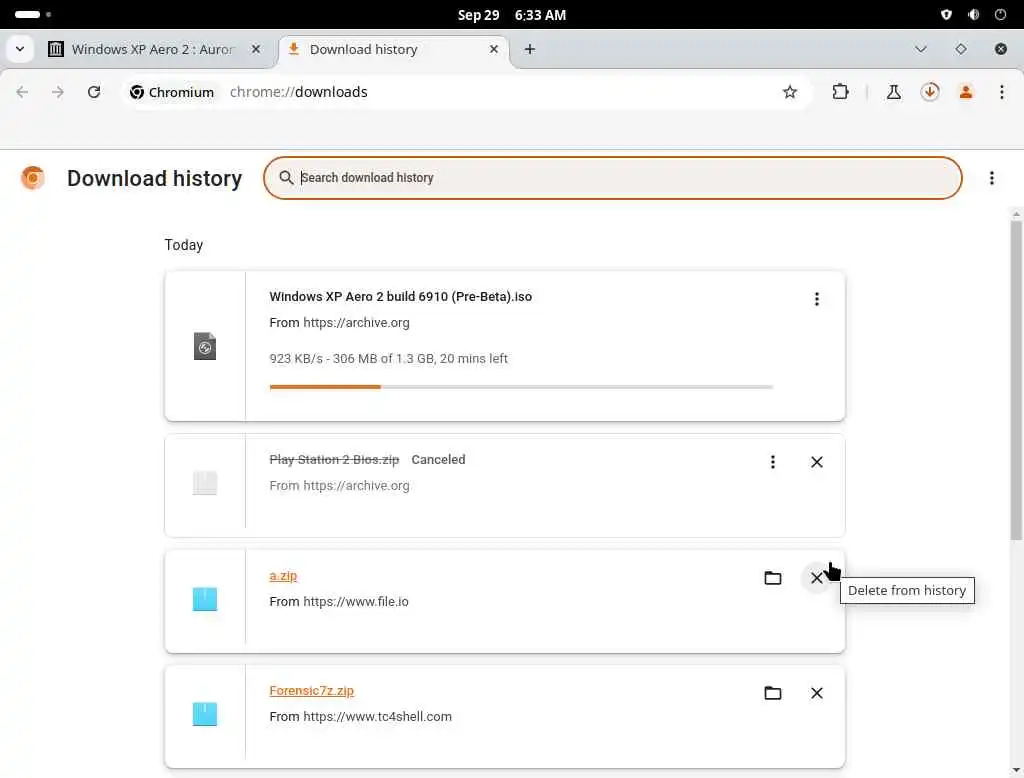Open the Extensions puzzle icon
This screenshot has height=778, width=1024.
(x=840, y=92)
